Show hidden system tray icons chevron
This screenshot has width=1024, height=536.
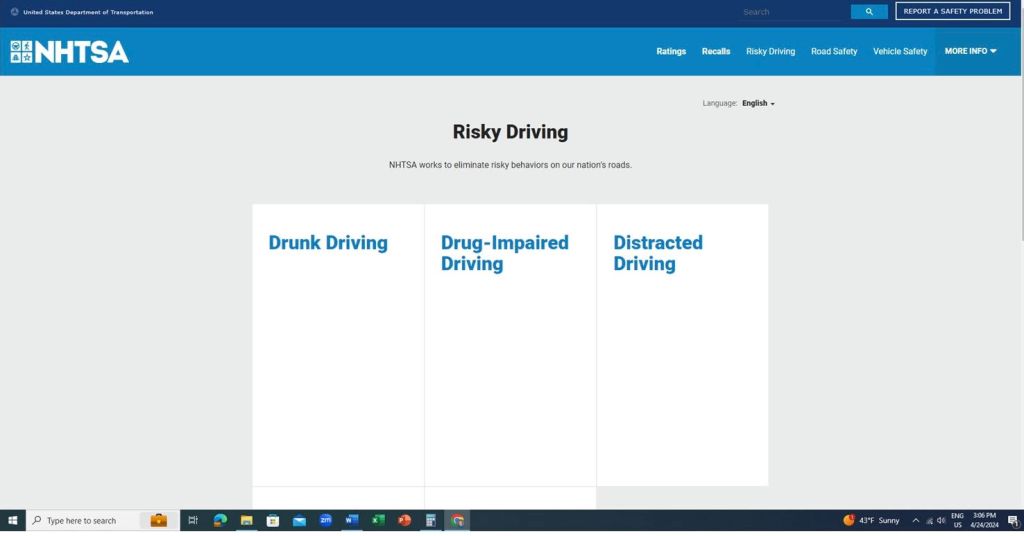pos(915,520)
